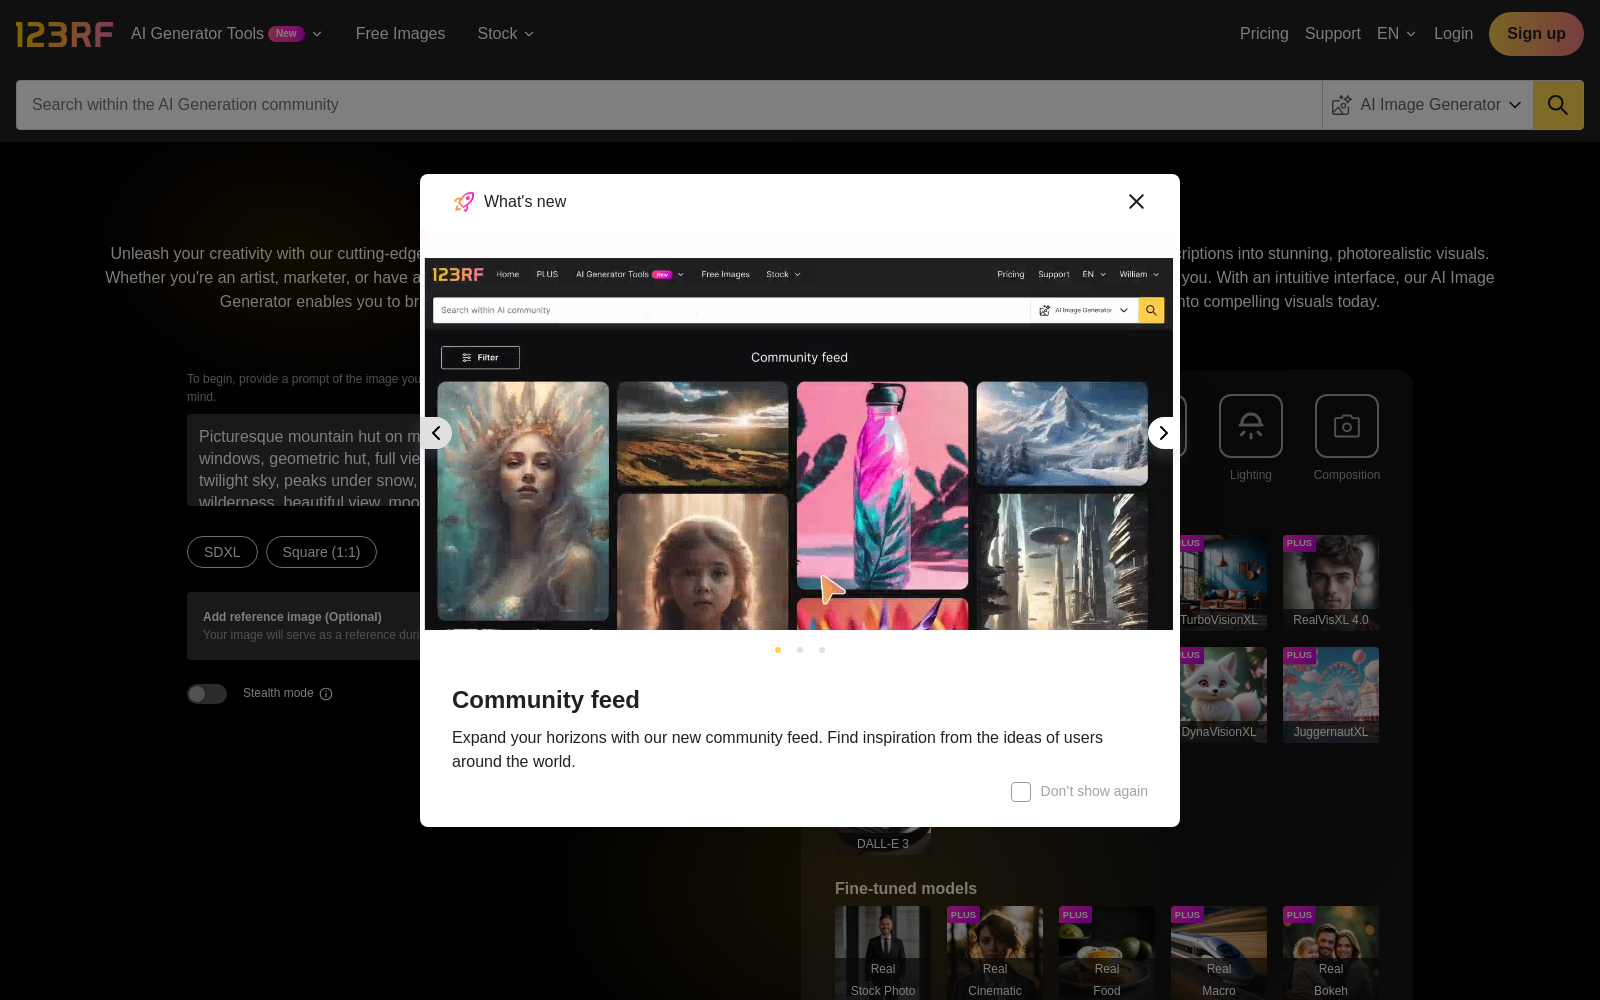
Task: Click PLUS badge on Real Cinematic
Action: tap(963, 915)
